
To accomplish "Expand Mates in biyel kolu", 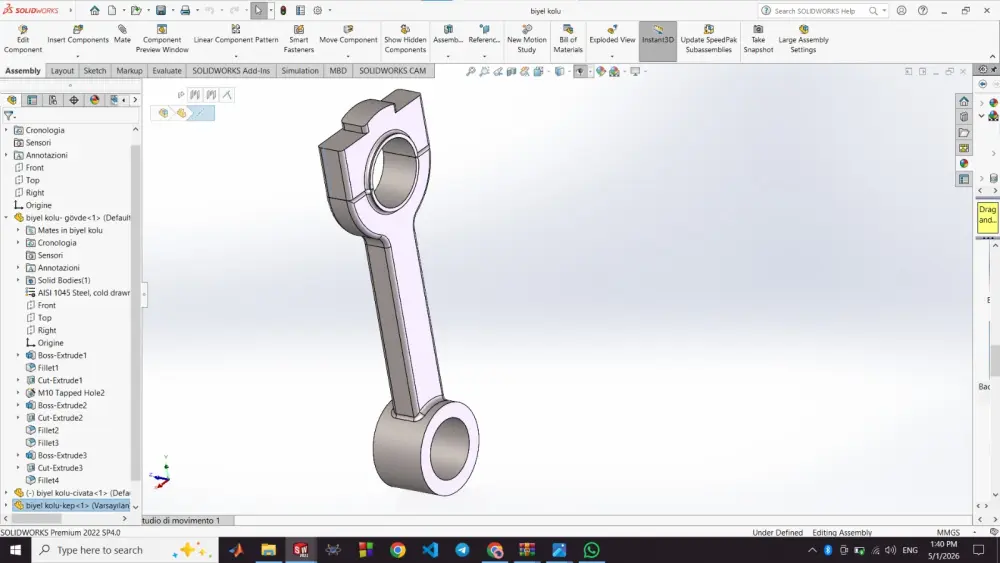I will pyautogui.click(x=18, y=230).
